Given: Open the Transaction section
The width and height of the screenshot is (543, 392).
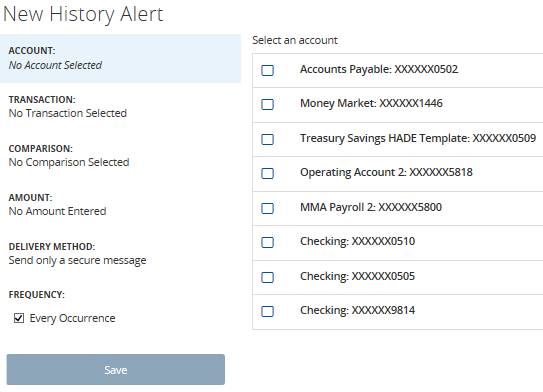Looking at the screenshot, I should [x=120, y=107].
